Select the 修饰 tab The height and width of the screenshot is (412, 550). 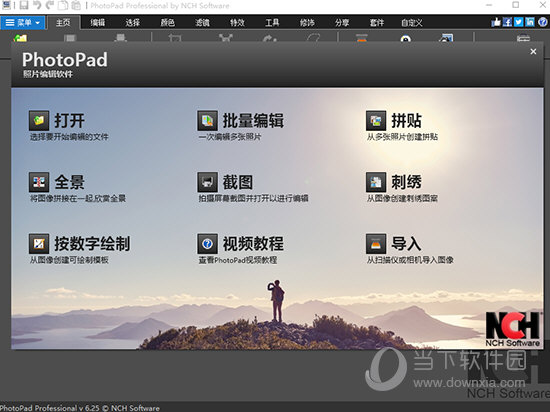(x=307, y=23)
